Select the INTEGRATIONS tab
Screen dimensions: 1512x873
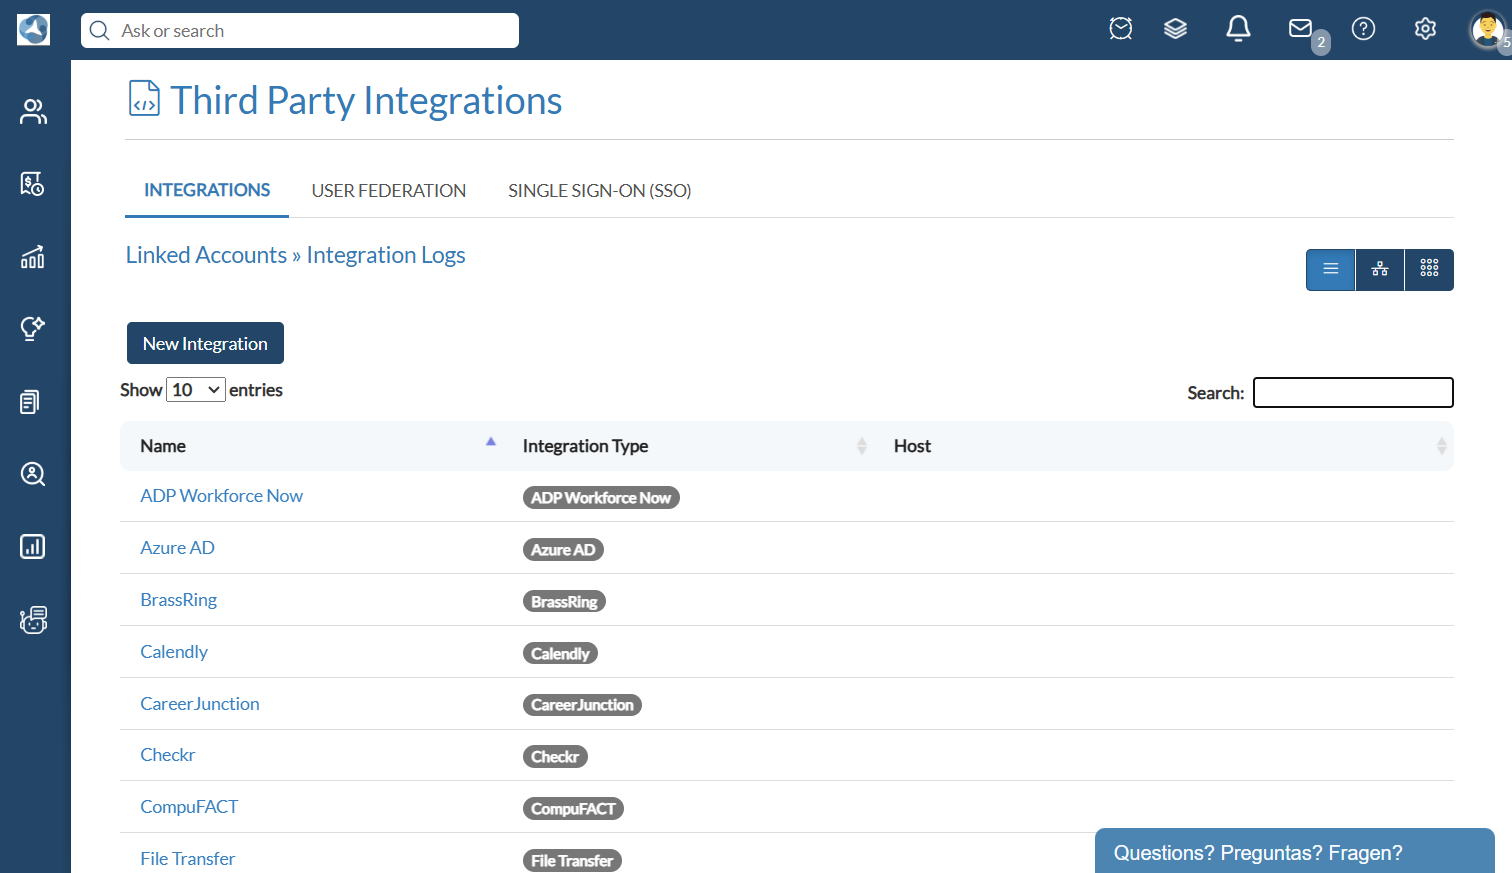207,190
